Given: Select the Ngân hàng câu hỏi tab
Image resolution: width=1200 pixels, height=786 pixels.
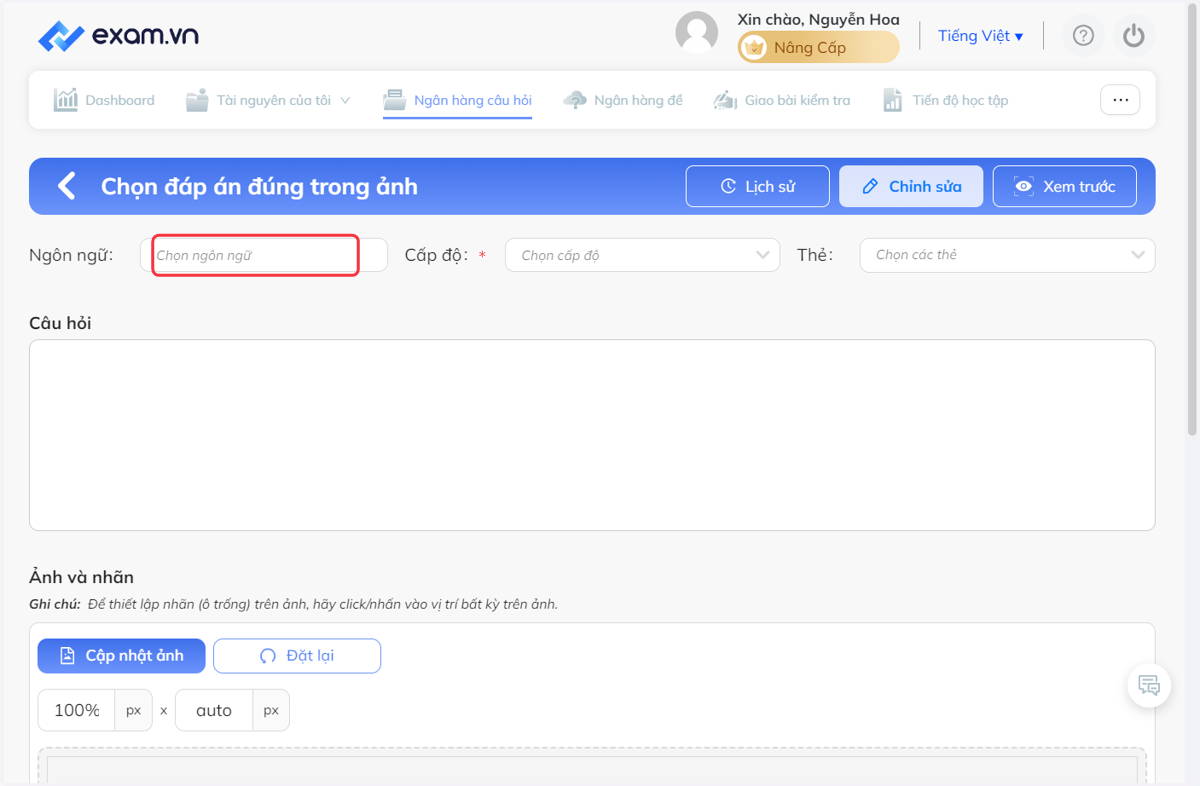Looking at the screenshot, I should tap(458, 100).
